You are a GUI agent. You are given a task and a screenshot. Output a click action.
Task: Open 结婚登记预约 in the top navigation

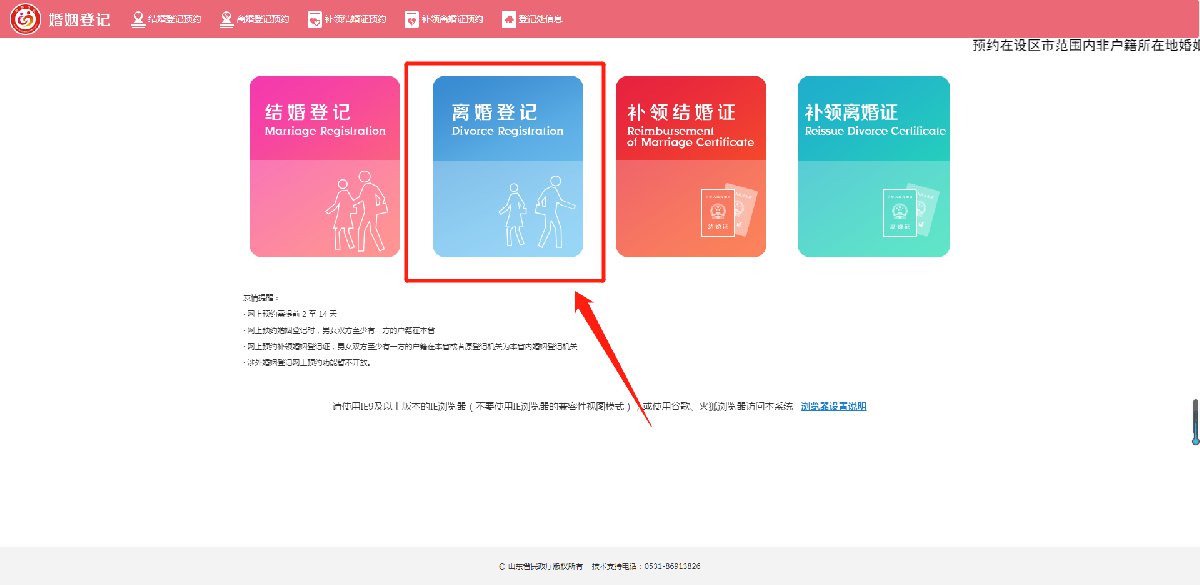(166, 19)
